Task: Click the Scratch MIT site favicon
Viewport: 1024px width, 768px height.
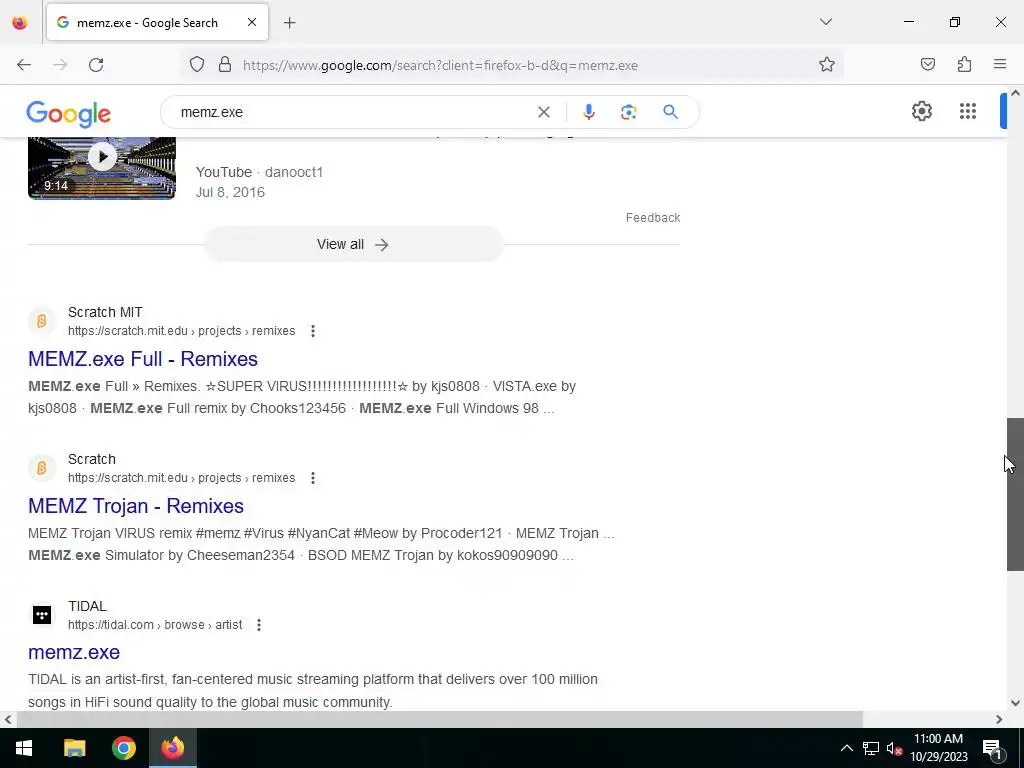Action: (x=42, y=321)
